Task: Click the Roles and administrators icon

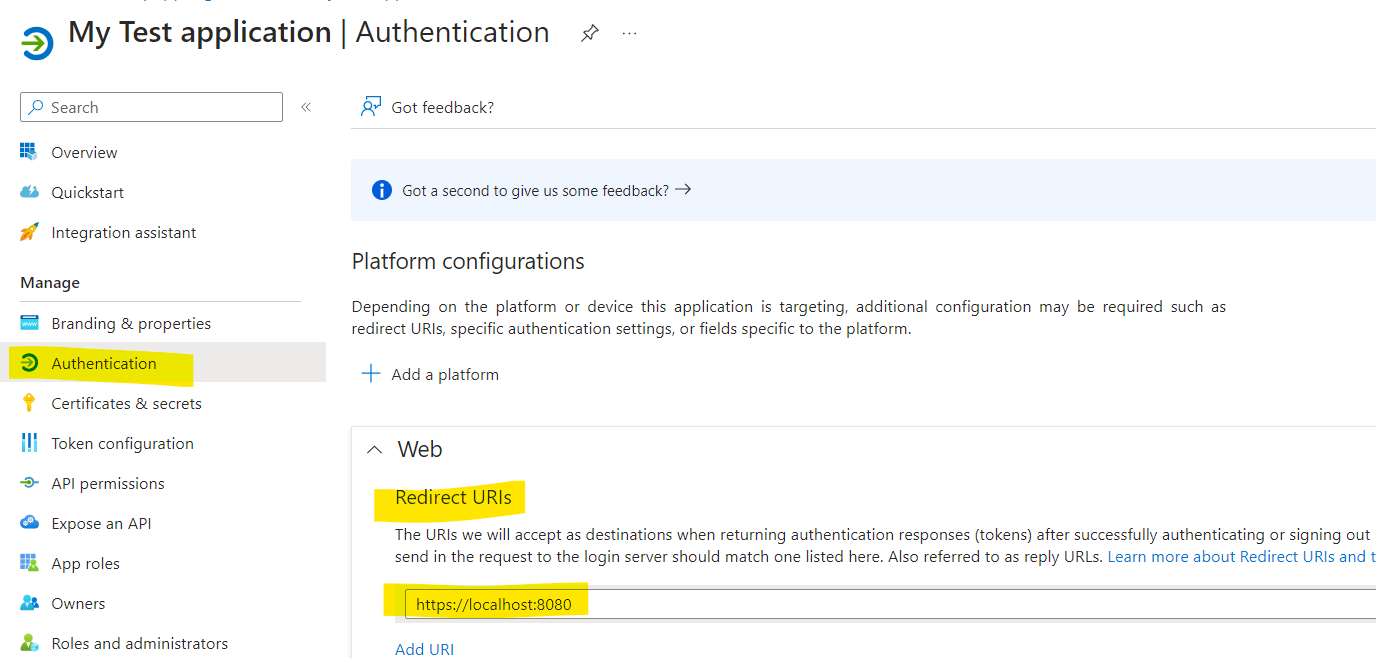Action: pyautogui.click(x=31, y=642)
